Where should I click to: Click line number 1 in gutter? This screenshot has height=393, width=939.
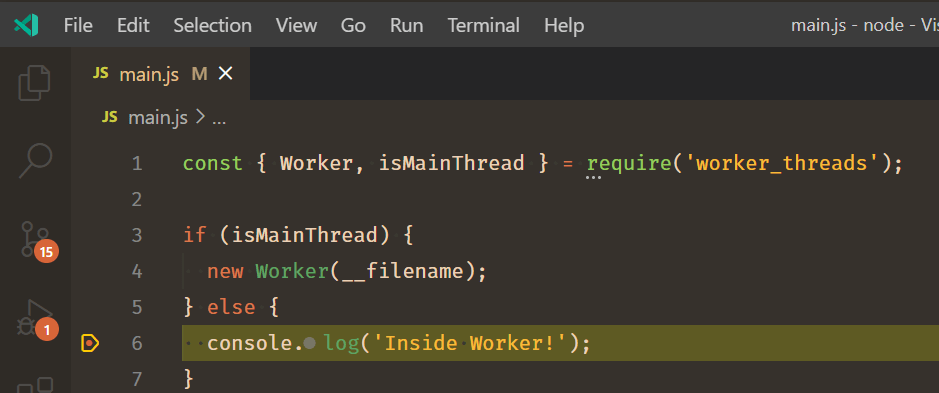(x=137, y=164)
